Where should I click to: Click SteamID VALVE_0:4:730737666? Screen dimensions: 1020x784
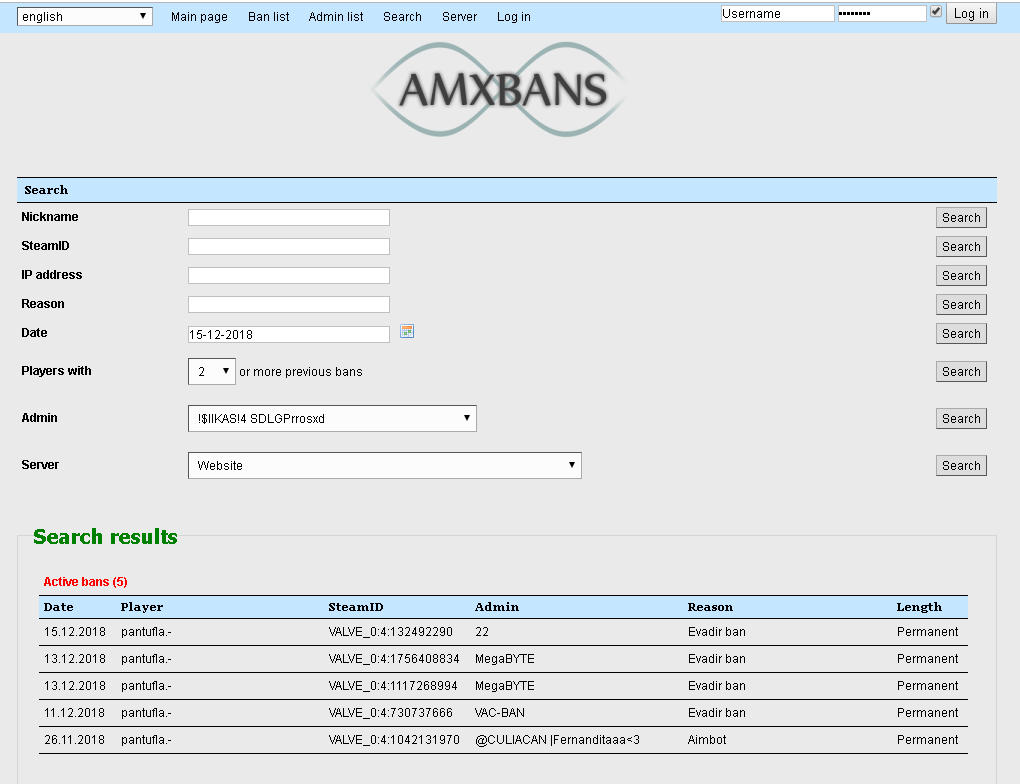pos(390,713)
